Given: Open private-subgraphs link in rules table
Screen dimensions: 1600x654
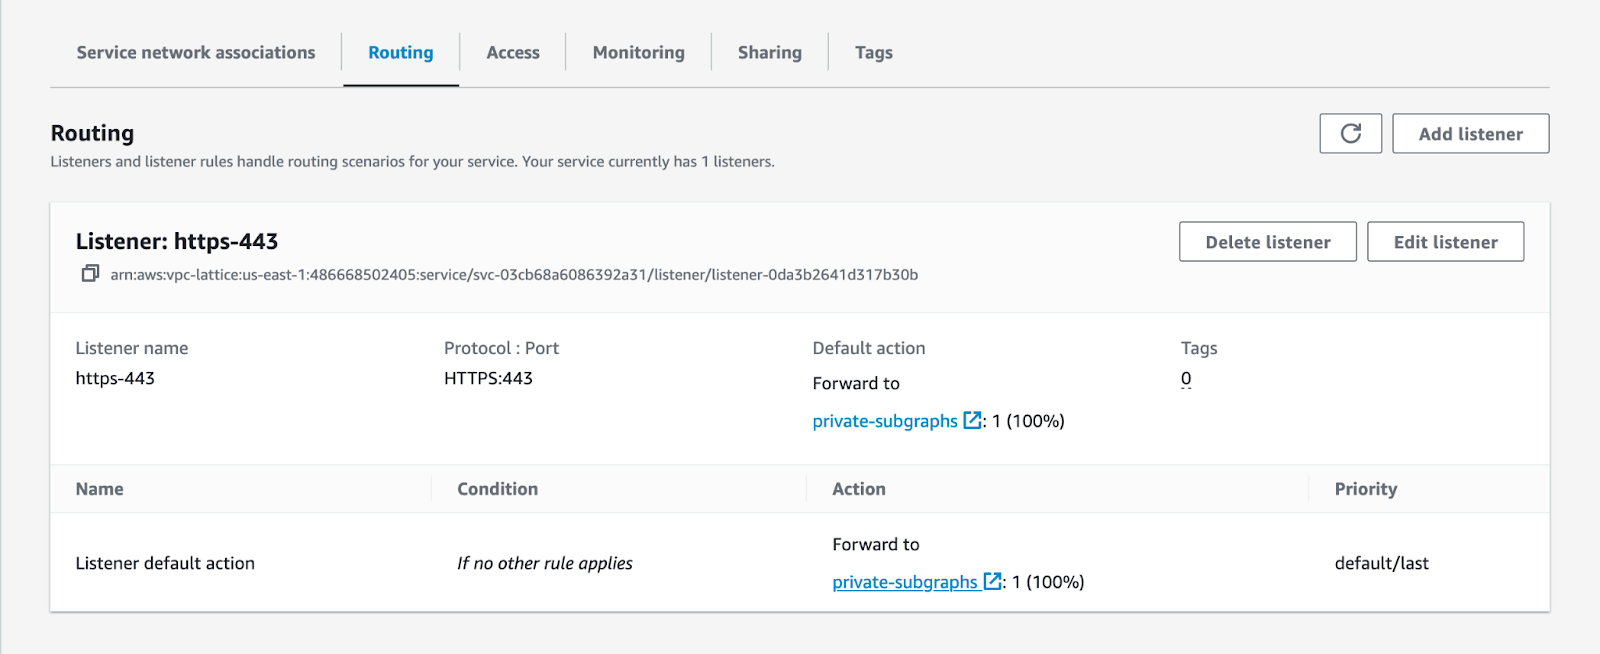Looking at the screenshot, I should [905, 582].
